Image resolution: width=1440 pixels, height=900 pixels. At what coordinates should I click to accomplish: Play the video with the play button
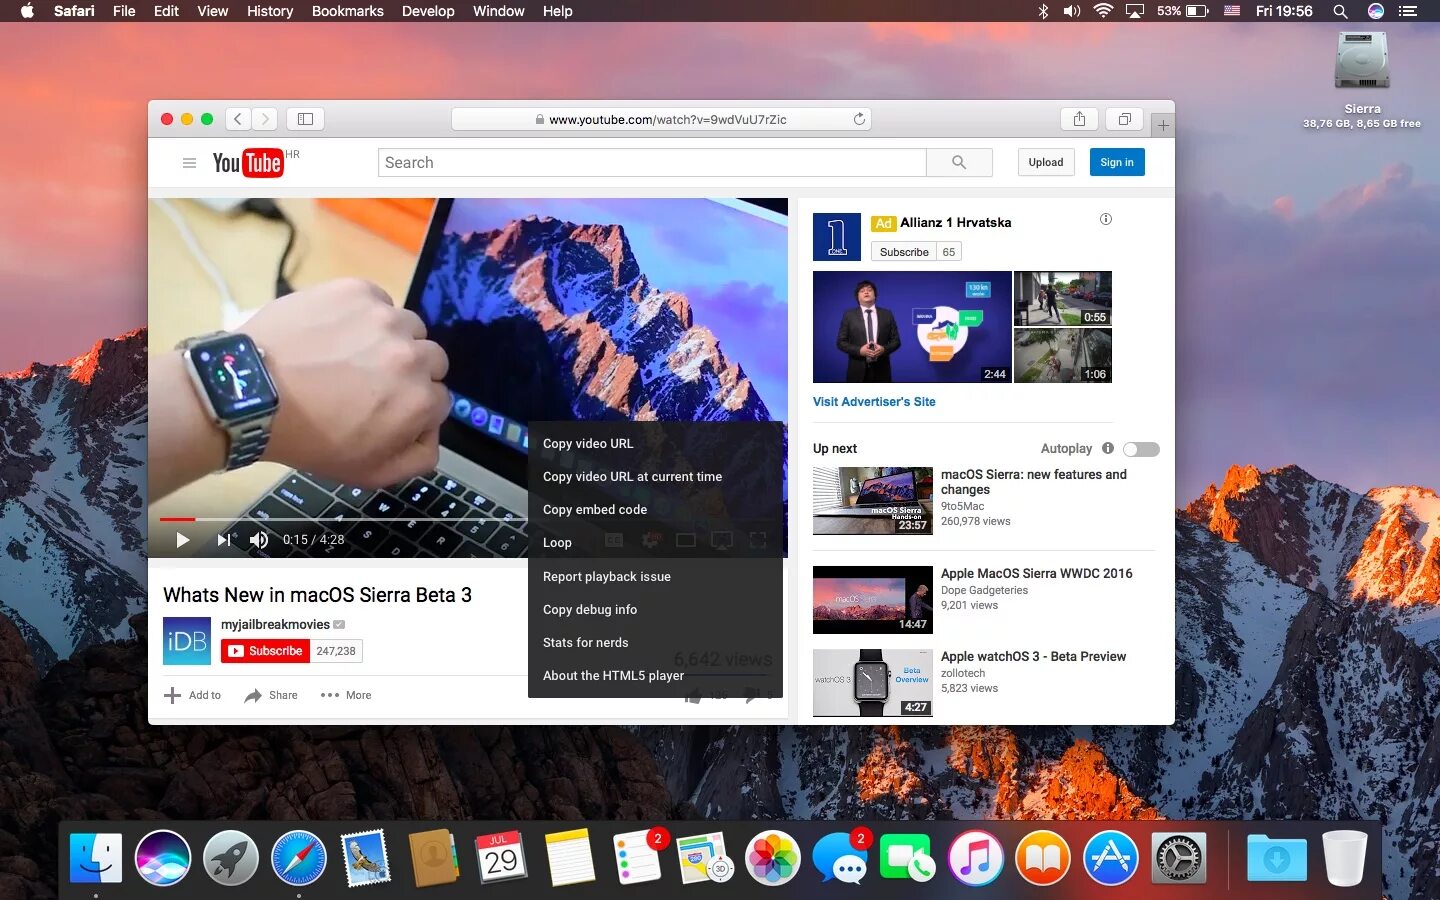pyautogui.click(x=182, y=540)
